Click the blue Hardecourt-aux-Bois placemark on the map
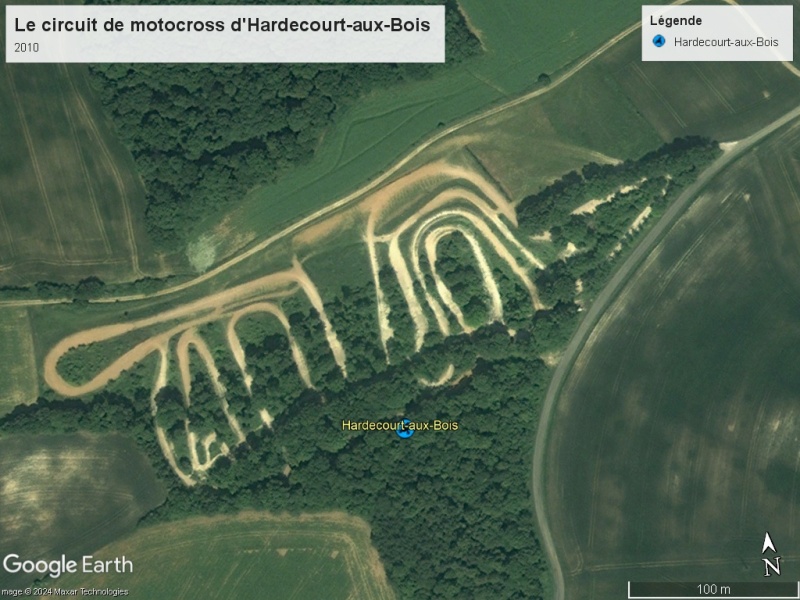 [x=405, y=429]
